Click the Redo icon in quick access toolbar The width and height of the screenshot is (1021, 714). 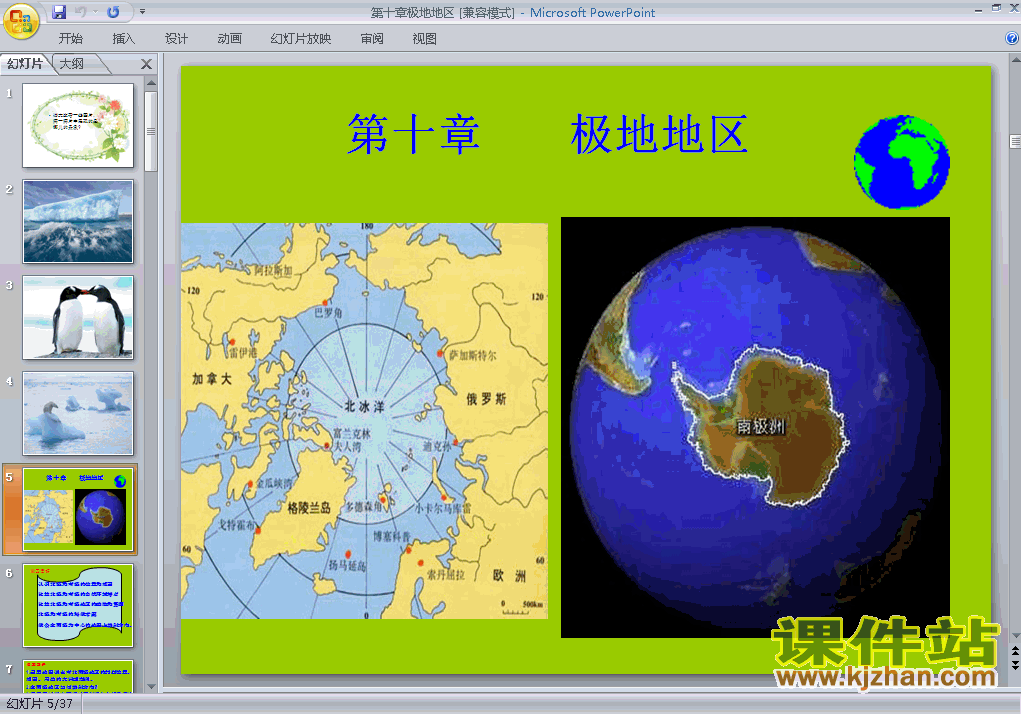(113, 12)
